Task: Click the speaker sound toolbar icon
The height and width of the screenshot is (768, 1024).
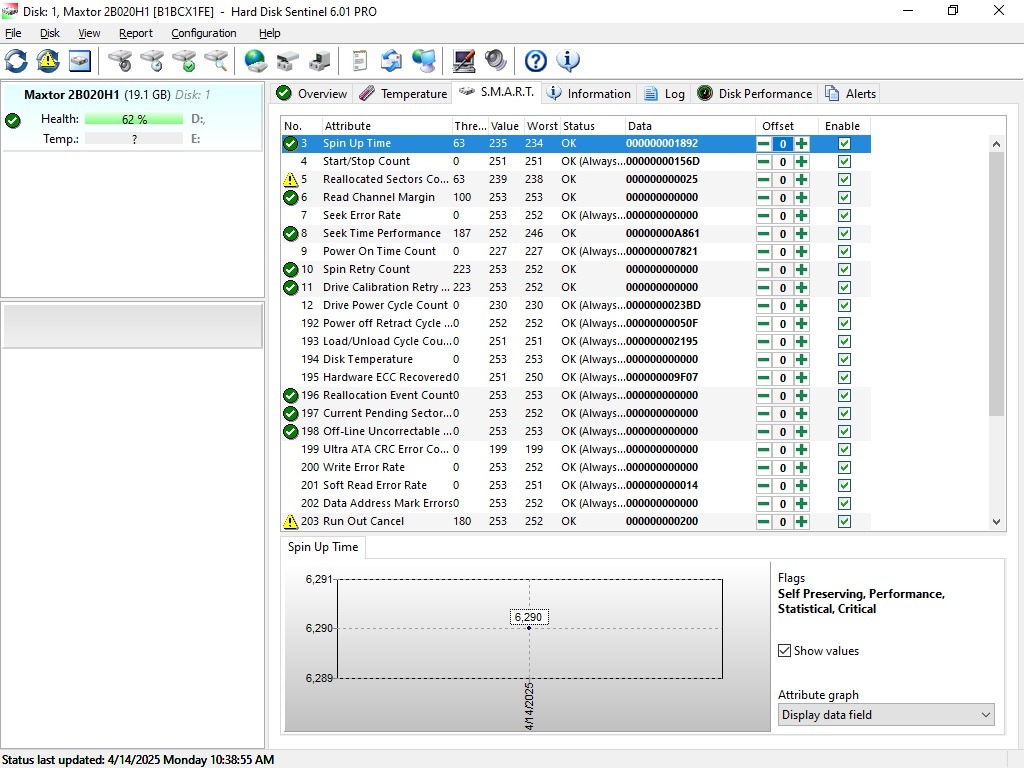Action: (x=496, y=61)
